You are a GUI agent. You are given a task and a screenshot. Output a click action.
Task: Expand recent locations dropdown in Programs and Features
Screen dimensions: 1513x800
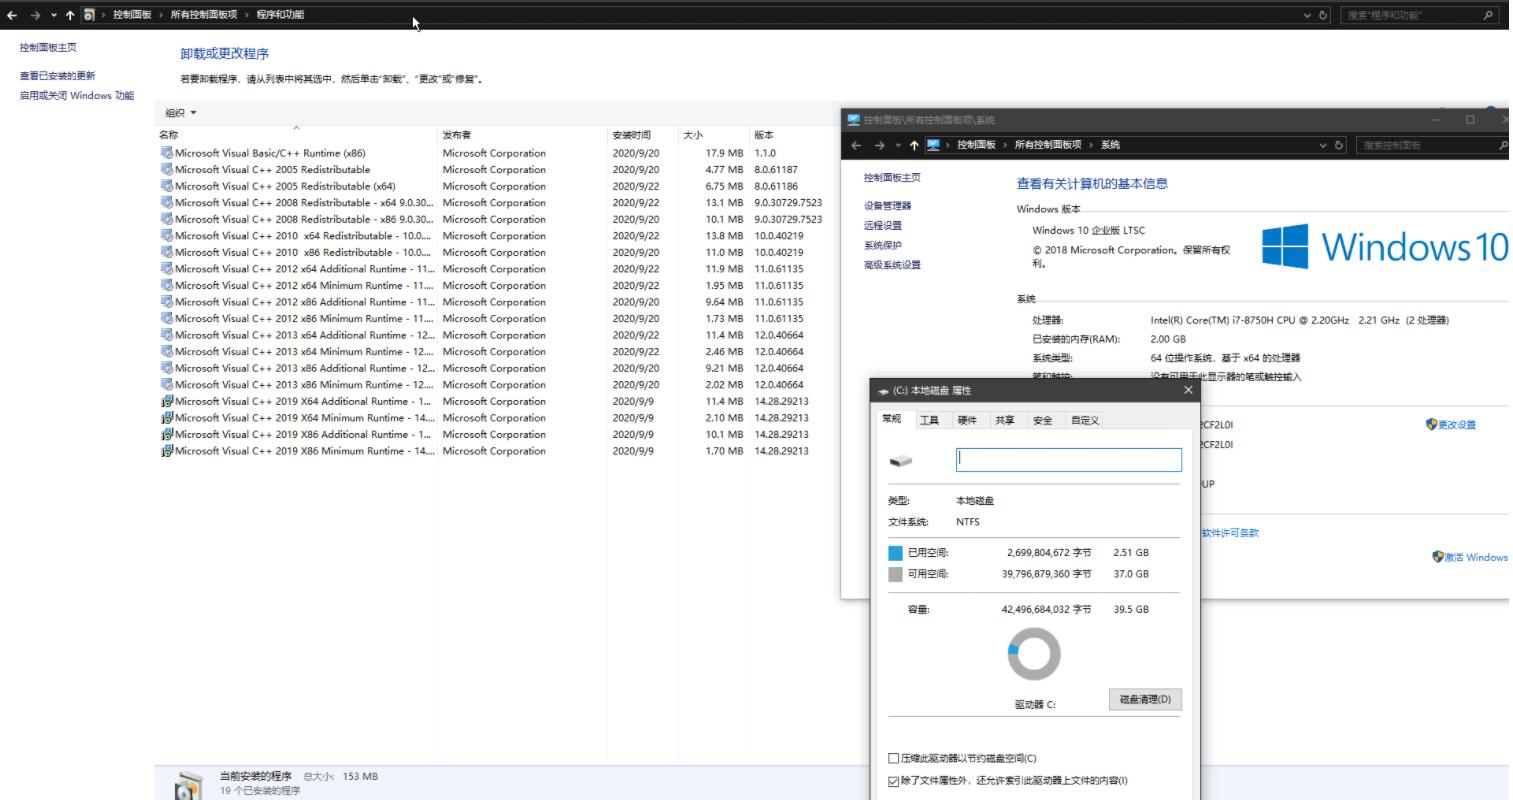click(54, 15)
